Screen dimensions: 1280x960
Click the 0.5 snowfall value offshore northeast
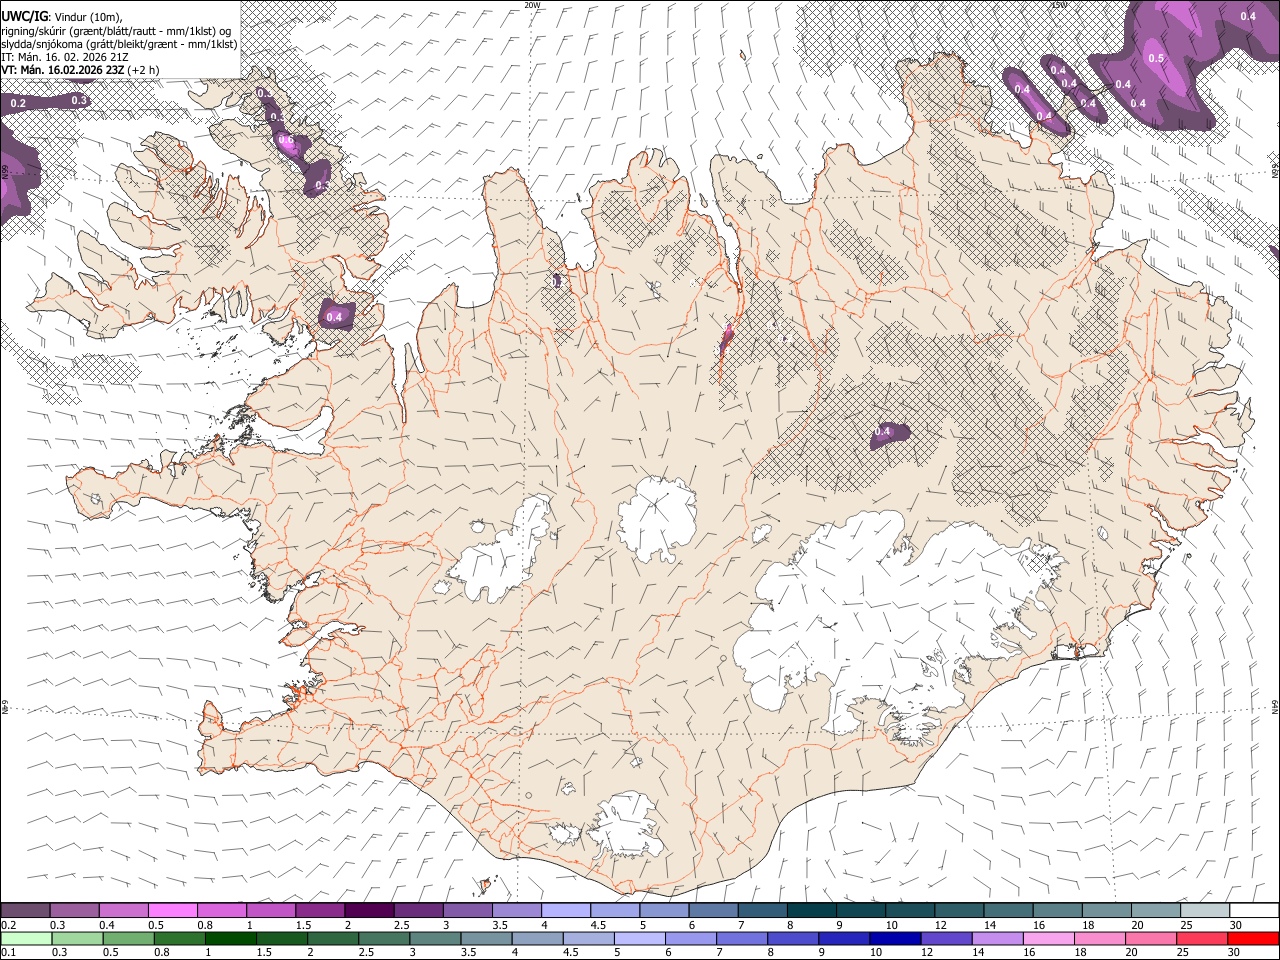1156,58
